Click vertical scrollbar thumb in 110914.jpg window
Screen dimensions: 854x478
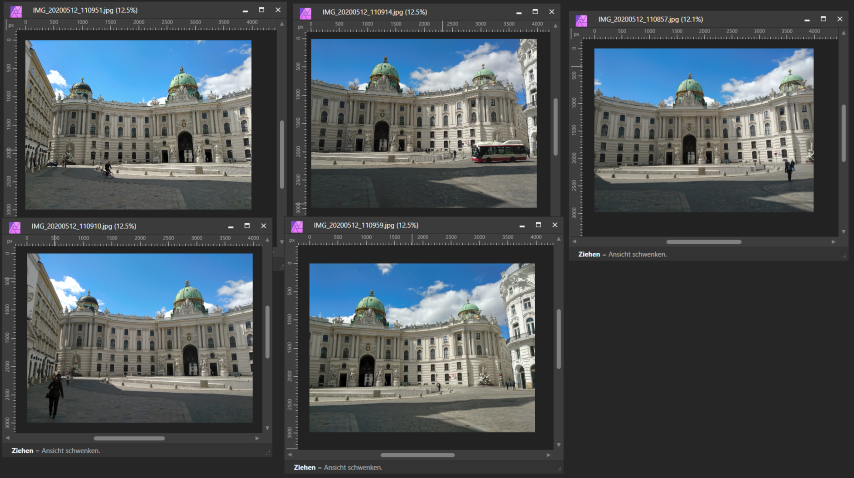click(556, 127)
